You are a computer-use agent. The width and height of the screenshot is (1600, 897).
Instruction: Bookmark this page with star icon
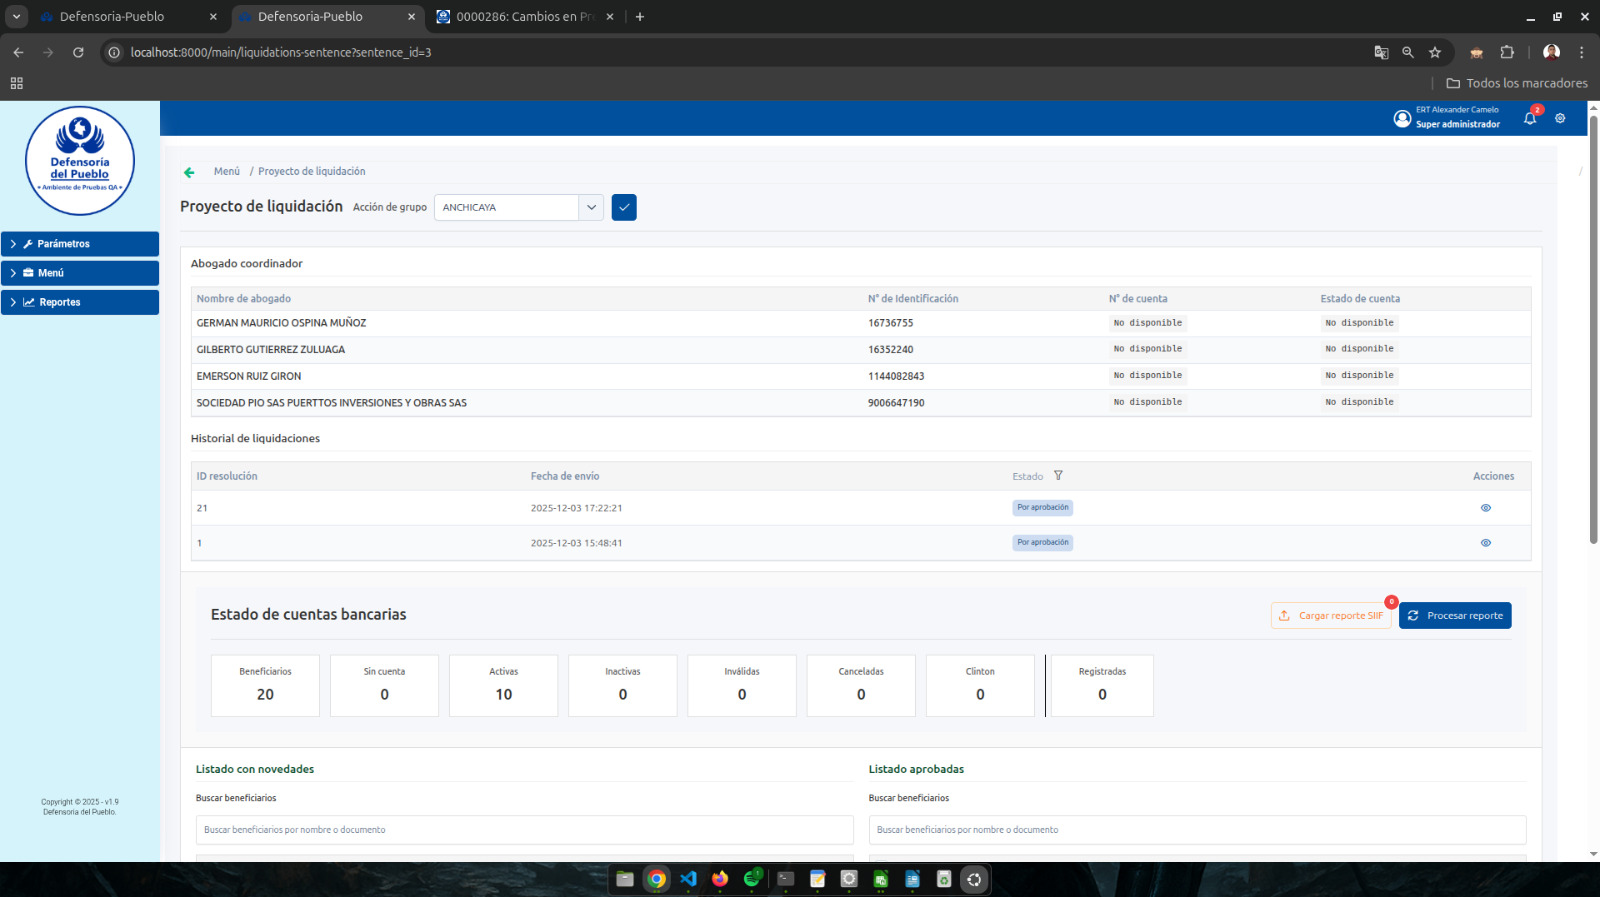coord(1435,52)
